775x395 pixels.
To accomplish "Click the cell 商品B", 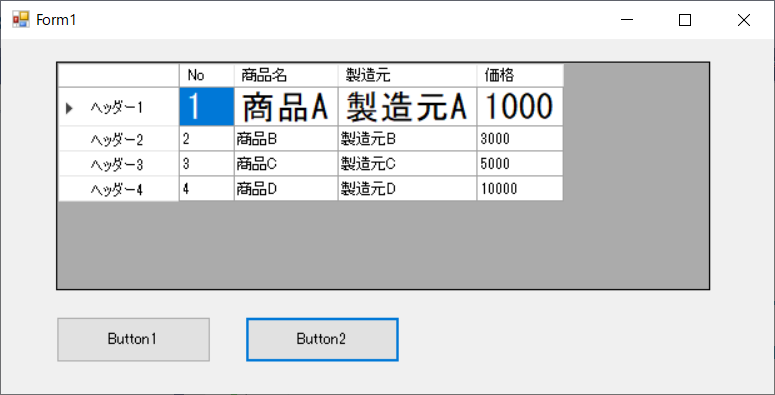I will 286,139.
